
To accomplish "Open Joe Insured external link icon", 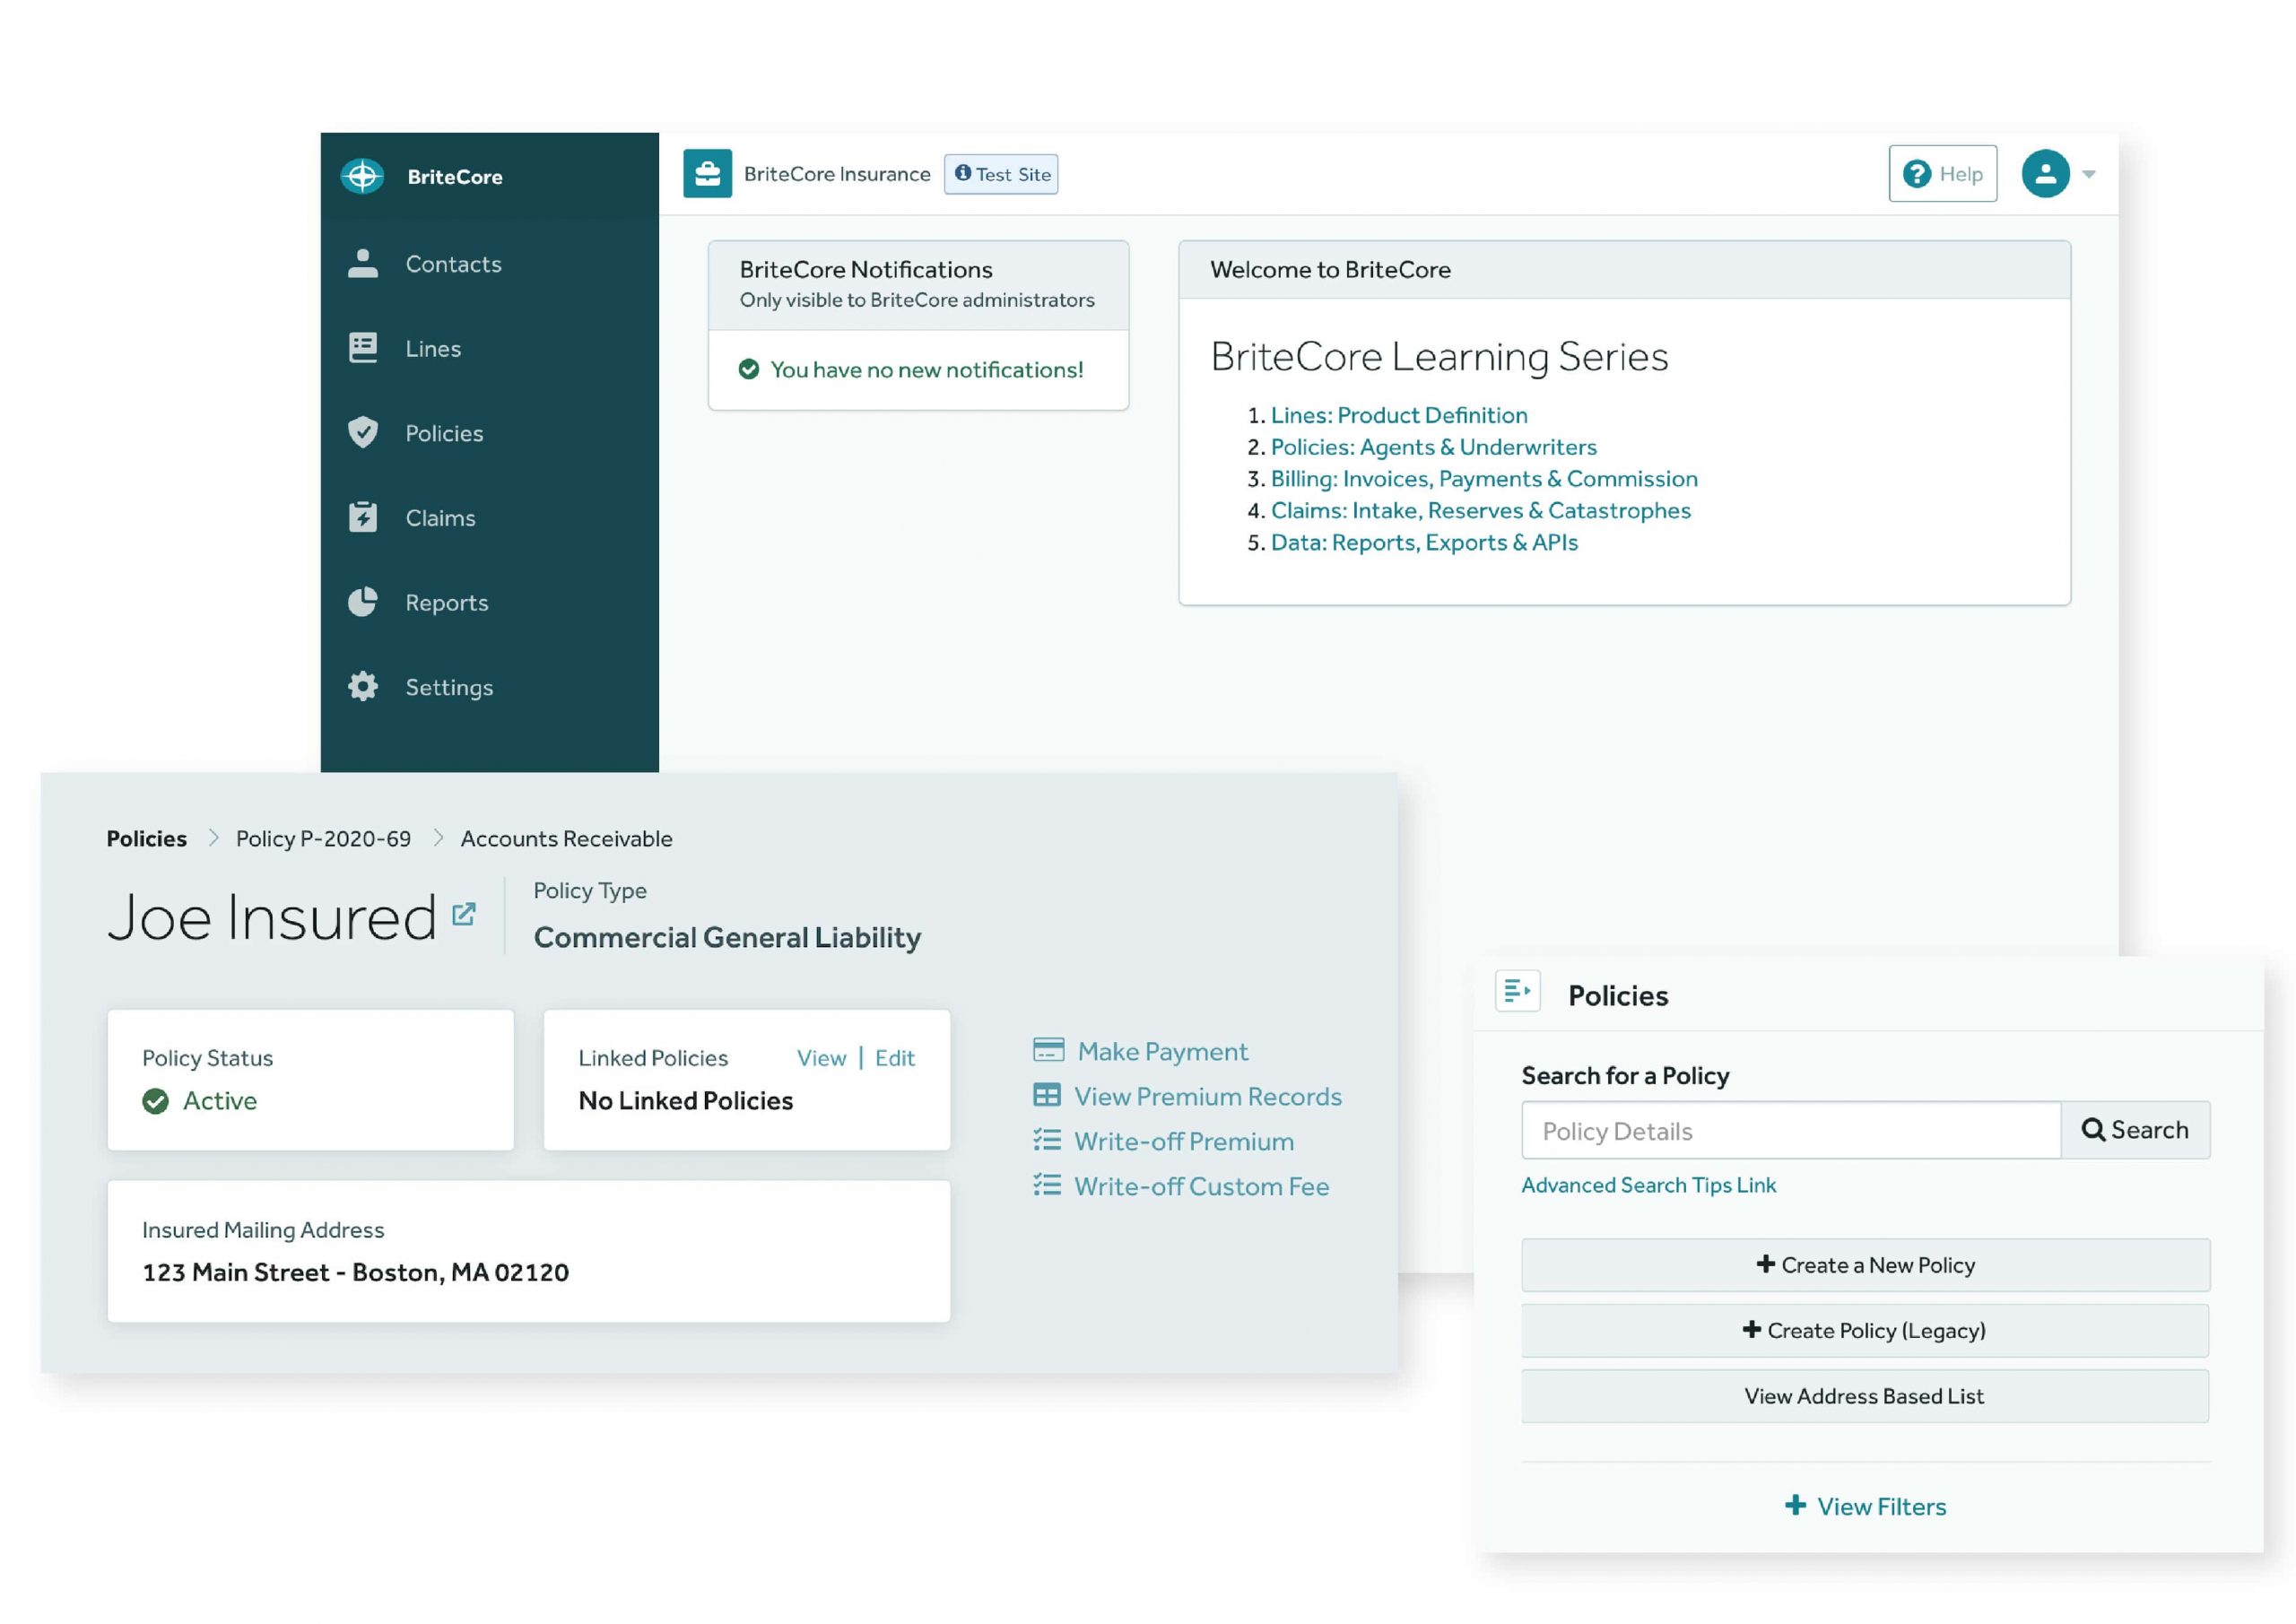I will pyautogui.click(x=463, y=914).
